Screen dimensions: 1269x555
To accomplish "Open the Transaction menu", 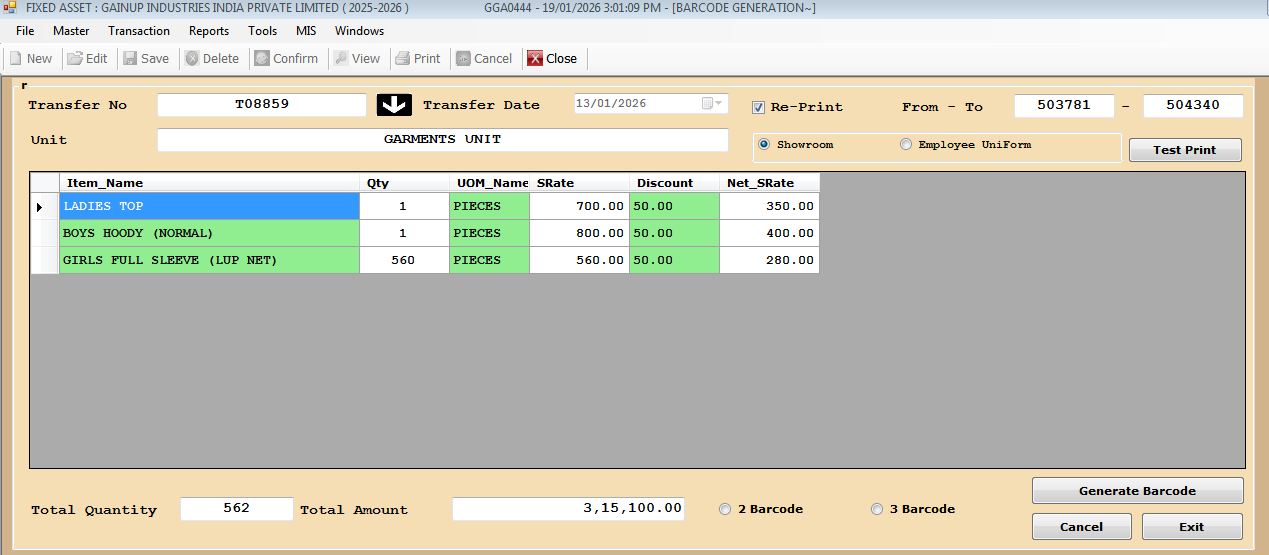I will pyautogui.click(x=139, y=31).
